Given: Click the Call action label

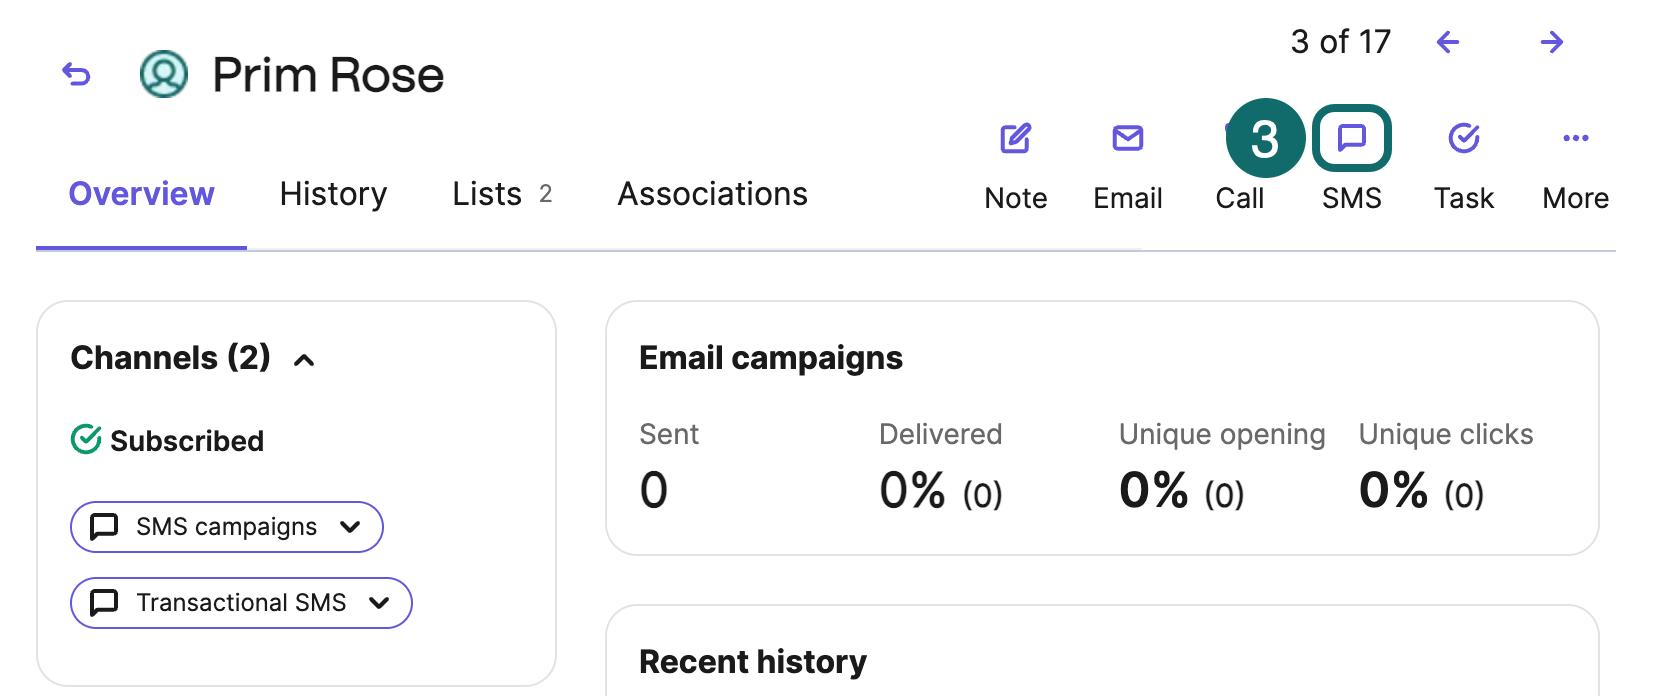Looking at the screenshot, I should (x=1239, y=198).
